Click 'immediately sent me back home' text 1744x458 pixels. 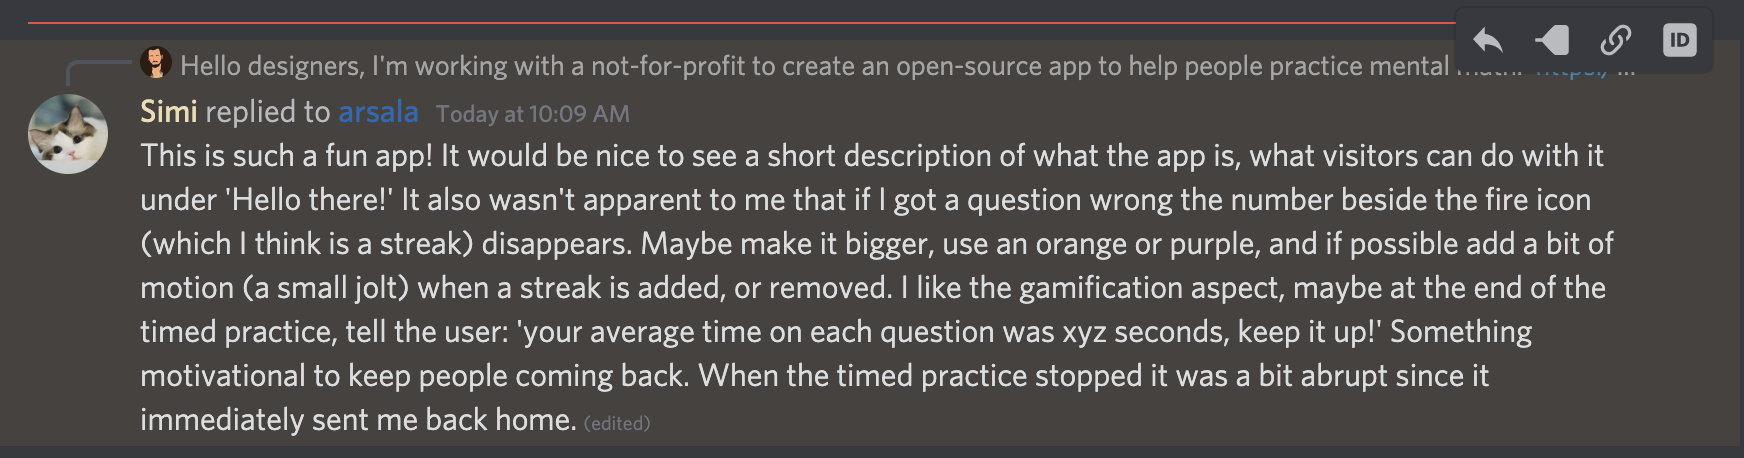(x=356, y=420)
